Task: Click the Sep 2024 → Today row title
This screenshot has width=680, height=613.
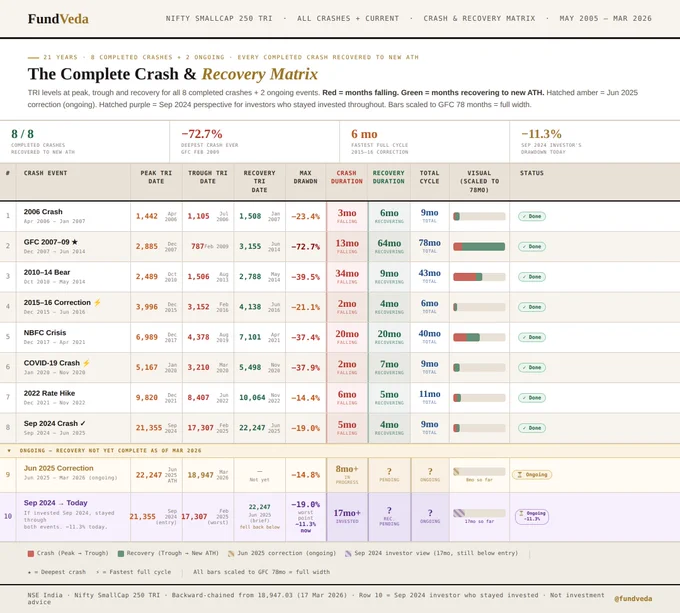Action: tap(56, 503)
